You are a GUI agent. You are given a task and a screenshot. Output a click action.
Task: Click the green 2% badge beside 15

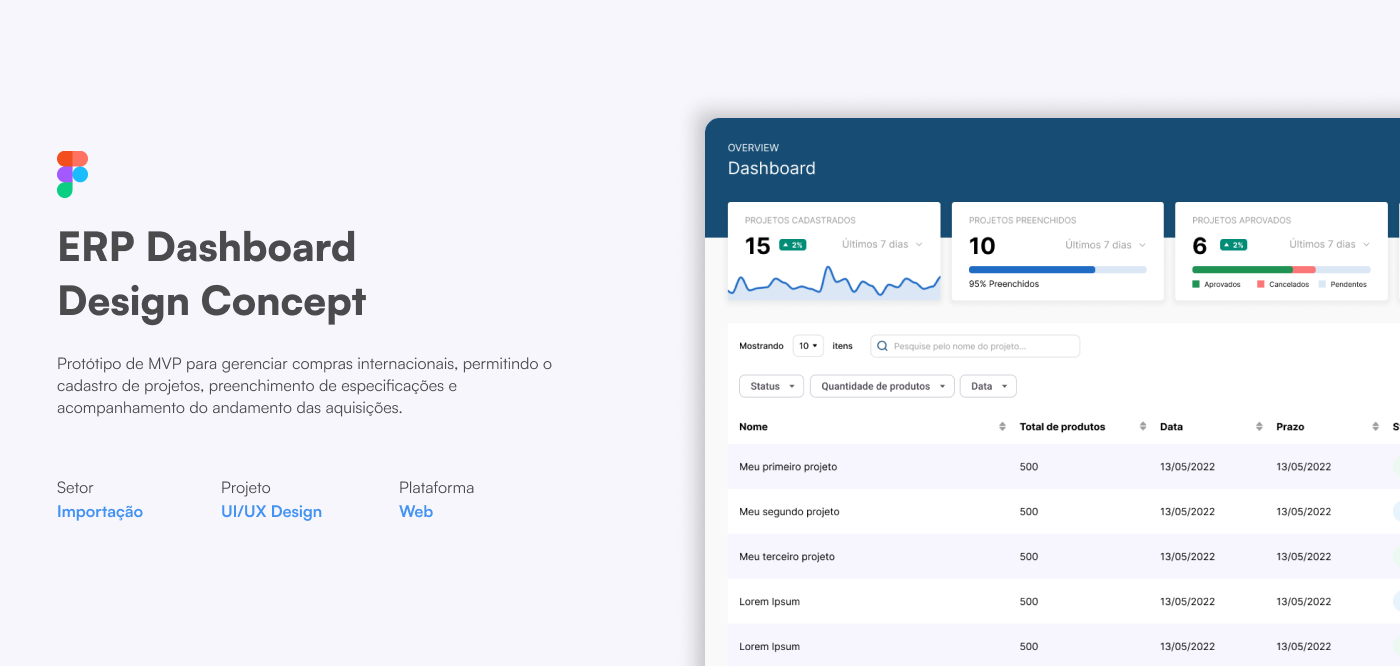point(792,245)
